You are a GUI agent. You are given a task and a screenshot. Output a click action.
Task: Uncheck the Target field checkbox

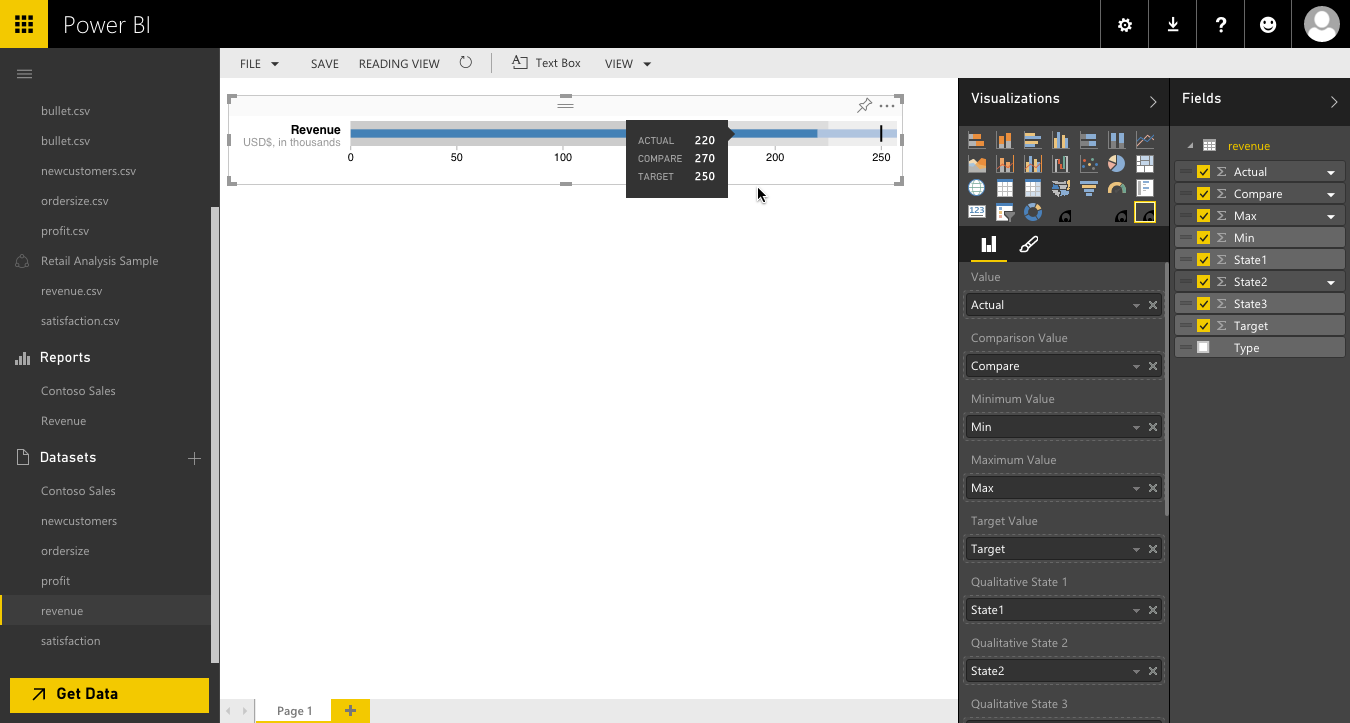tap(1203, 325)
